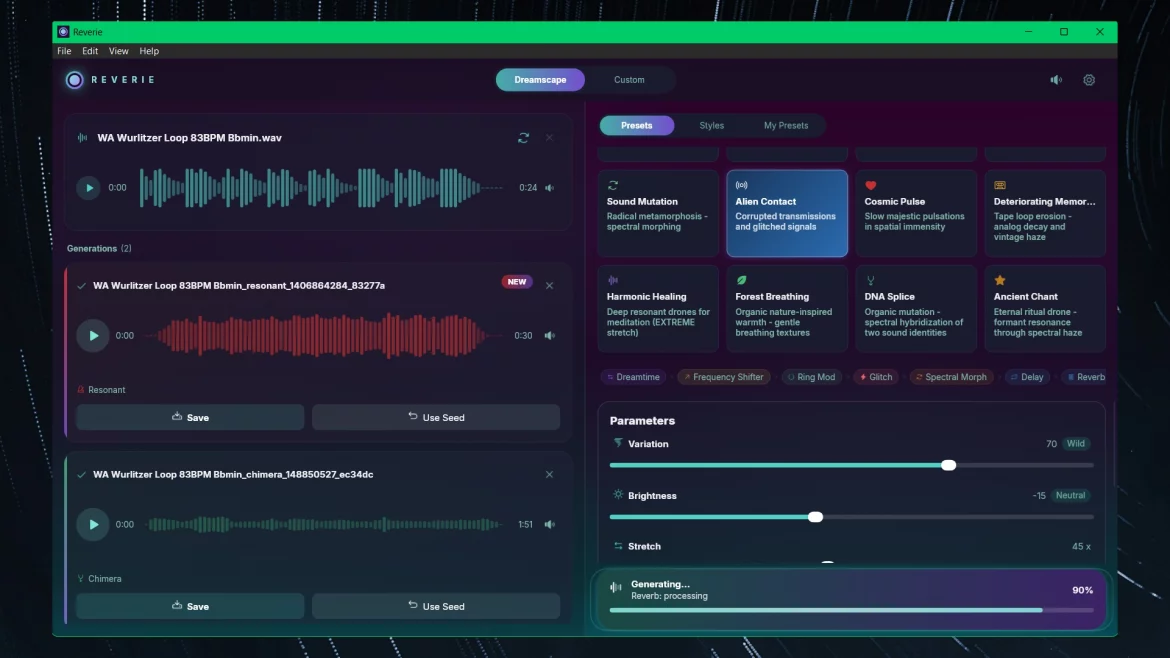The image size is (1170, 658).
Task: Mute the source Wurlitzer loop track
Action: pos(550,188)
